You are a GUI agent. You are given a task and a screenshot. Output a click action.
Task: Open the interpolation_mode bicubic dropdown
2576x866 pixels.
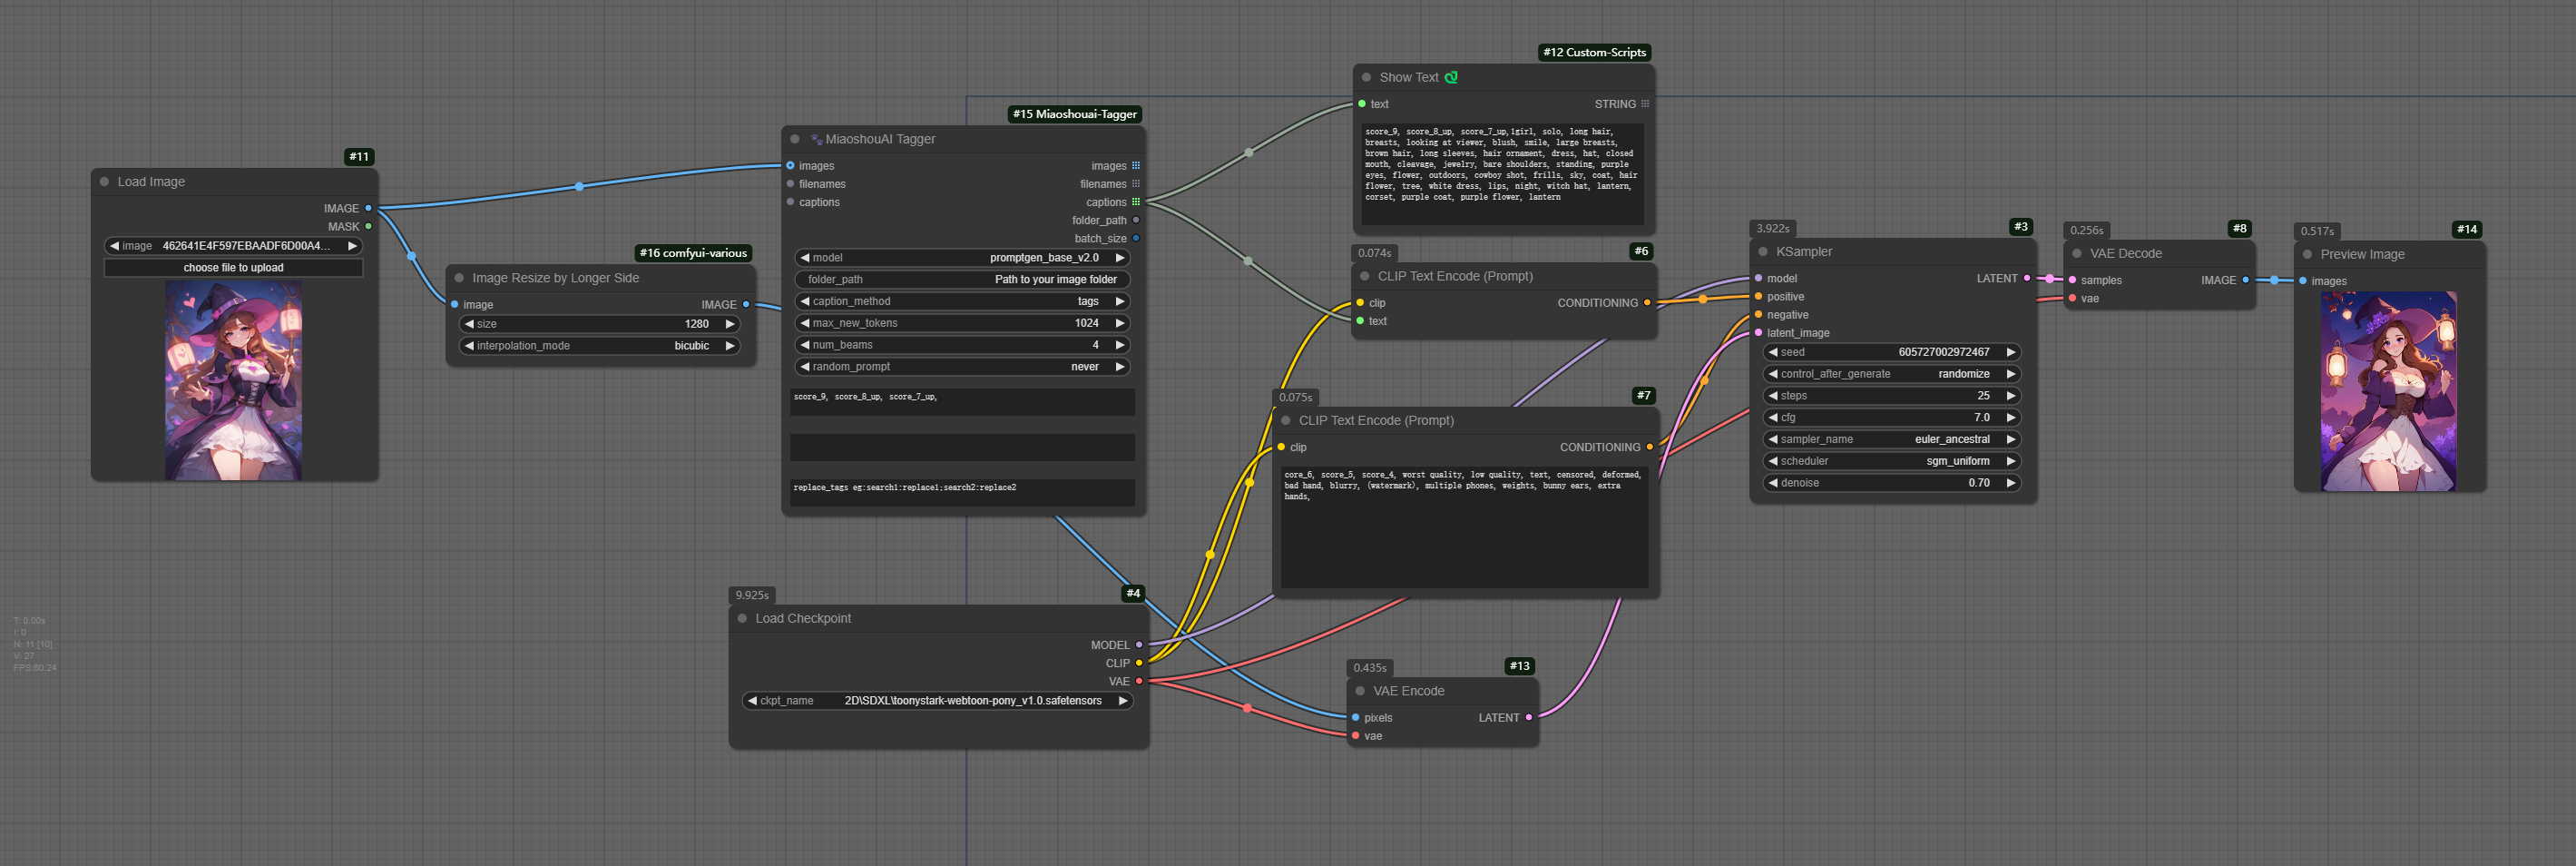coord(599,346)
